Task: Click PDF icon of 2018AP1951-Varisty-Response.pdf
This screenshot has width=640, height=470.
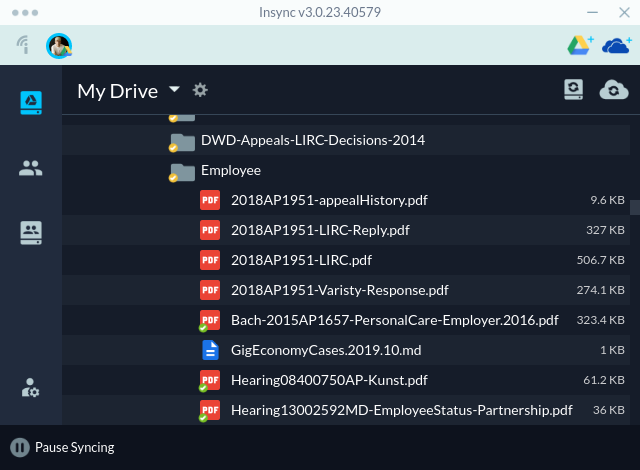Action: [x=210, y=290]
